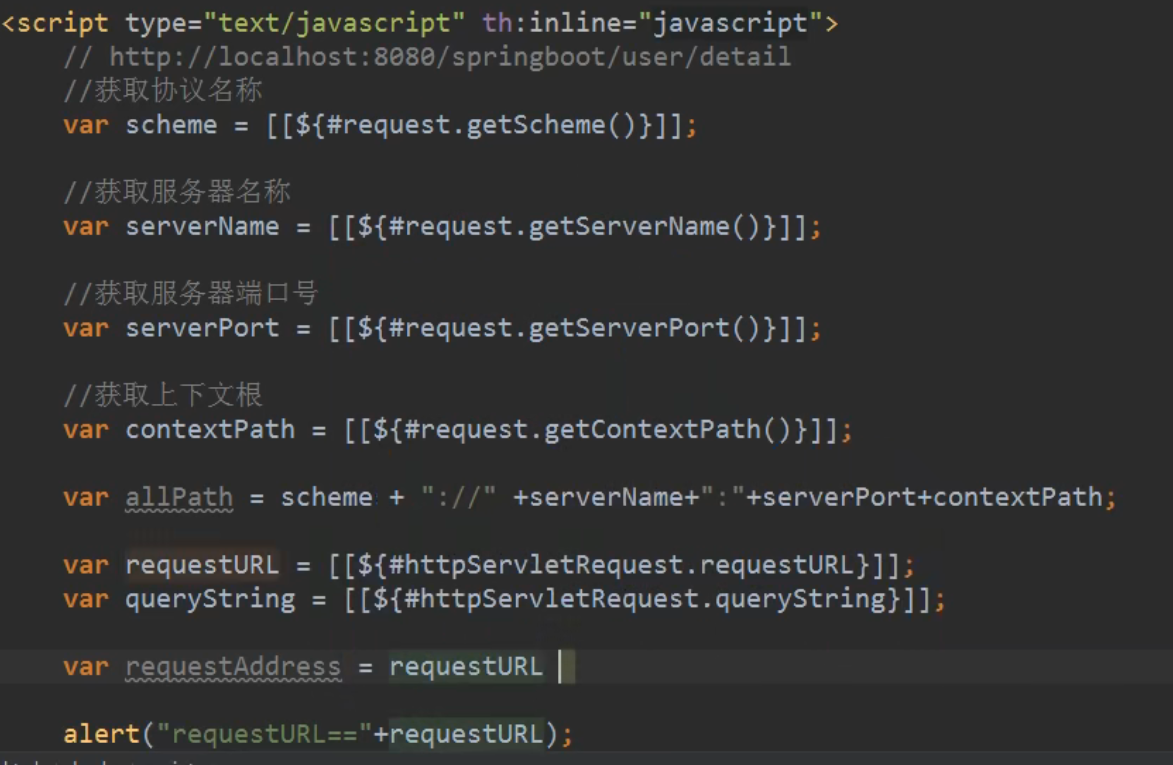The height and width of the screenshot is (765, 1173).
Task: Click serverPort+contextPath in the allPath line
Action: click(932, 497)
